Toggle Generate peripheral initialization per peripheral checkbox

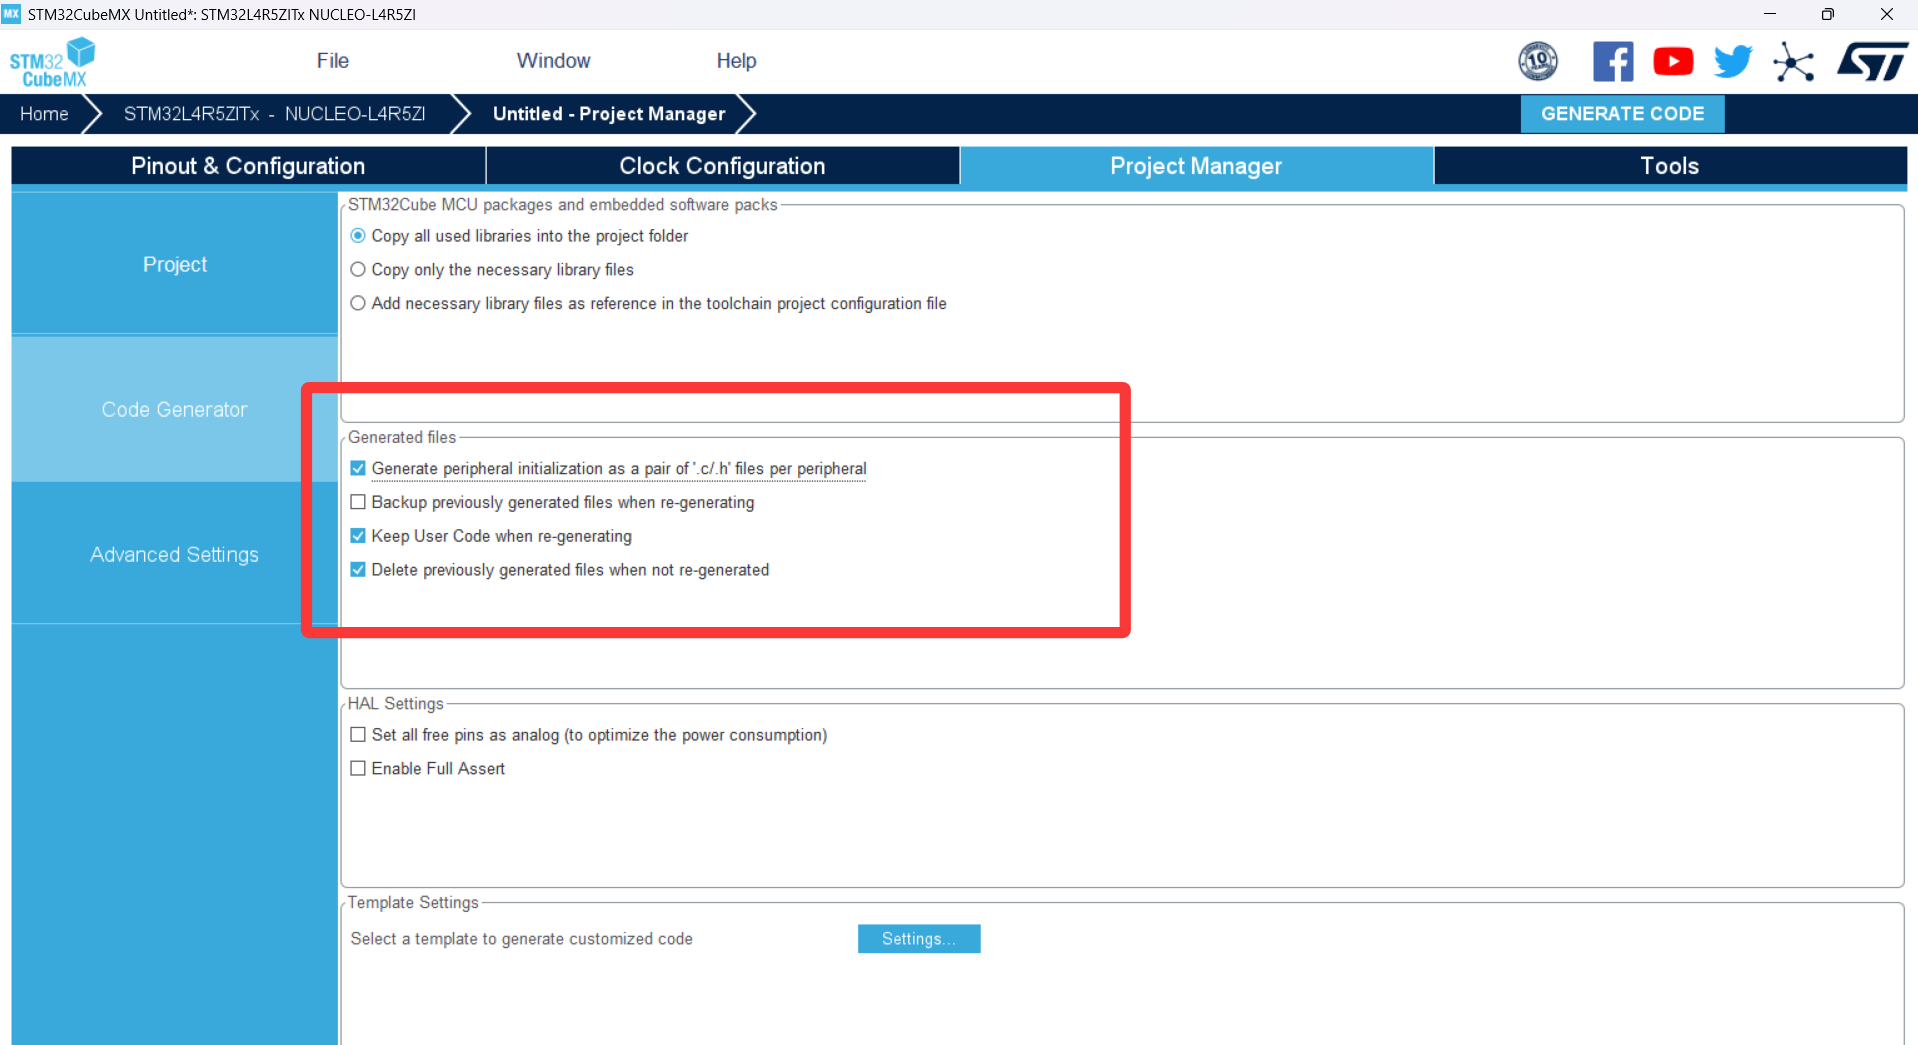tap(358, 469)
